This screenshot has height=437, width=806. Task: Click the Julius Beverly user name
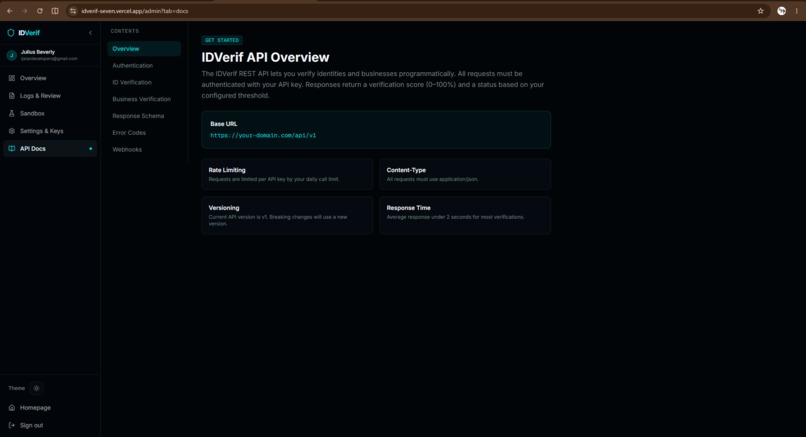[38, 52]
